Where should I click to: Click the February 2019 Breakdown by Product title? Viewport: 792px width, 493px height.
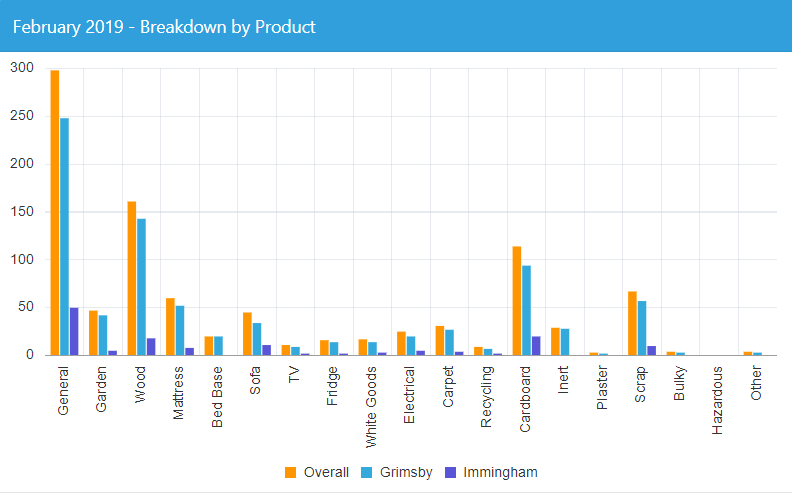tap(164, 27)
